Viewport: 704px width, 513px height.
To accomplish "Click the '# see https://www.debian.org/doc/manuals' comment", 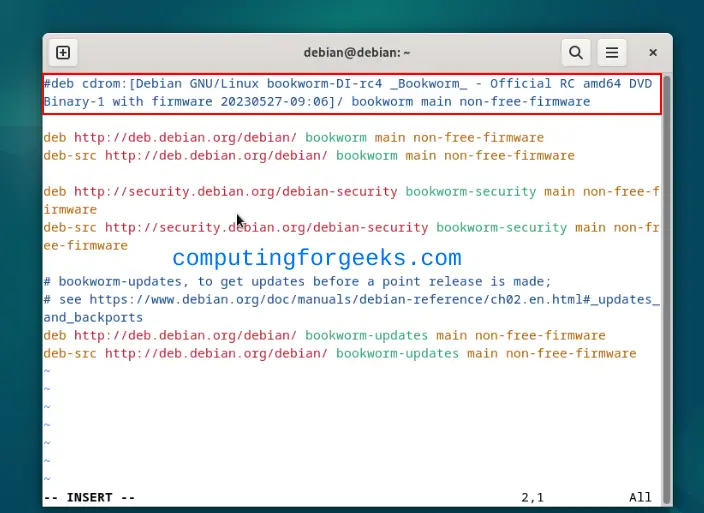I will [x=352, y=299].
